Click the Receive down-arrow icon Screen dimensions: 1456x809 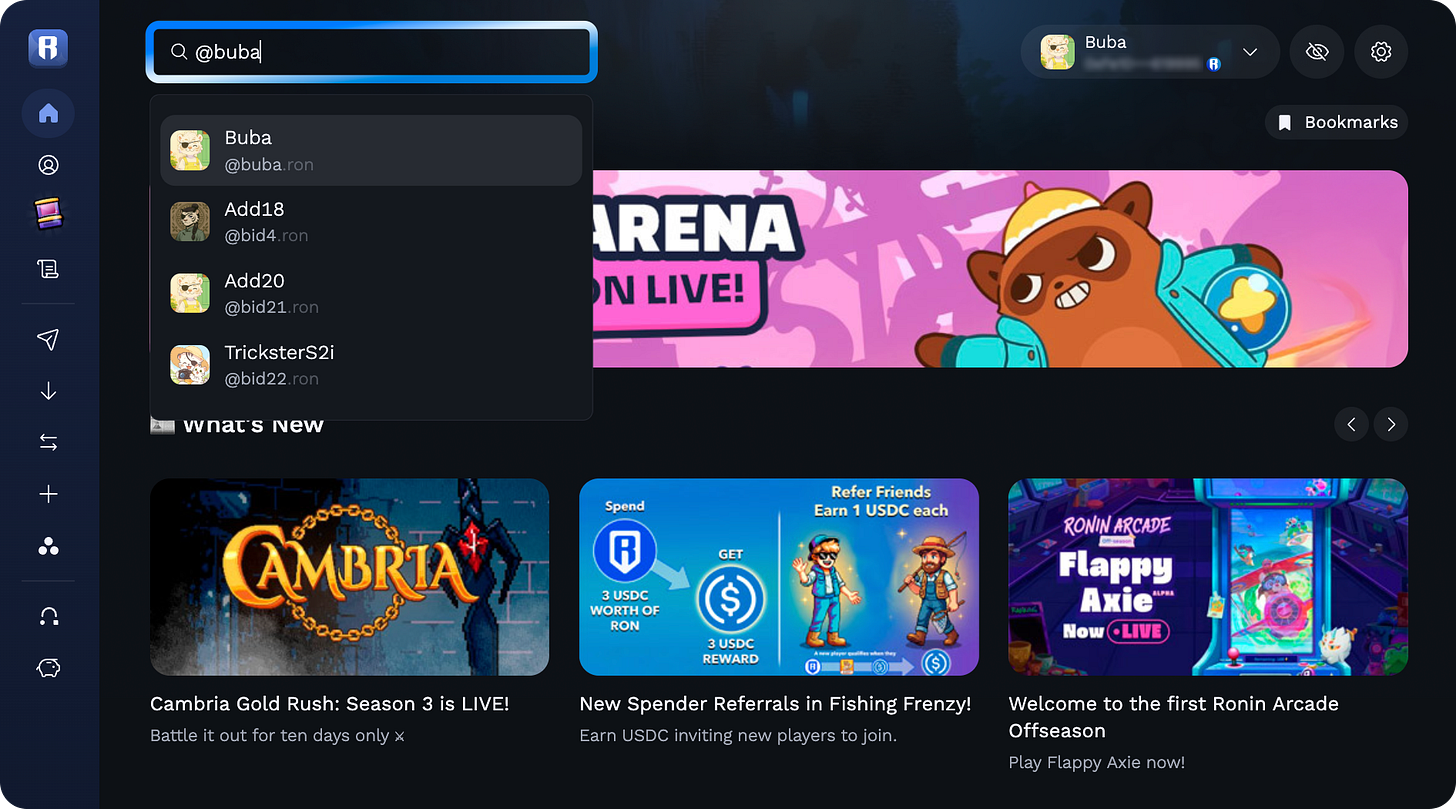pos(48,391)
